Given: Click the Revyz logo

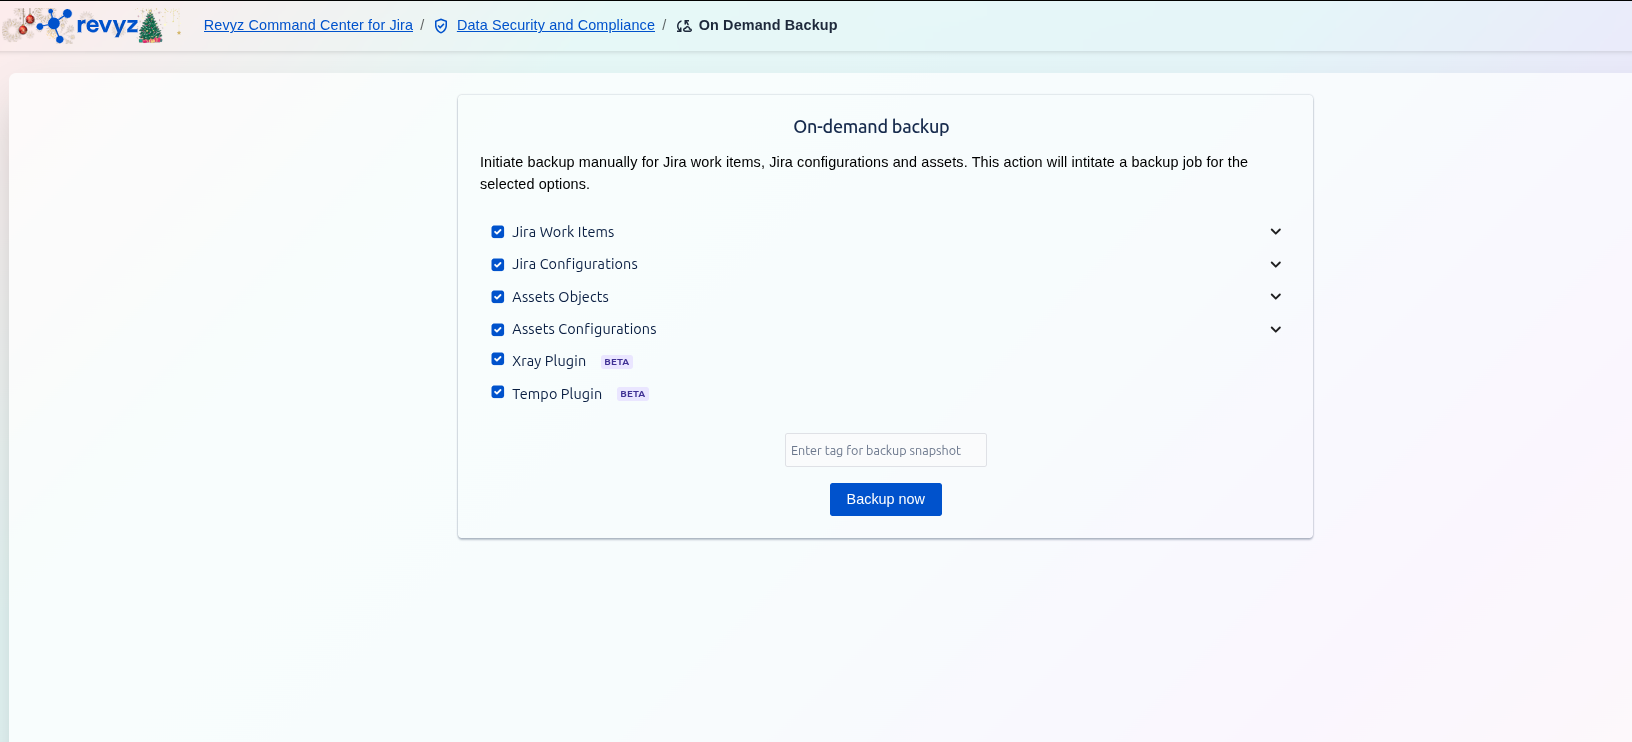Looking at the screenshot, I should point(90,26).
